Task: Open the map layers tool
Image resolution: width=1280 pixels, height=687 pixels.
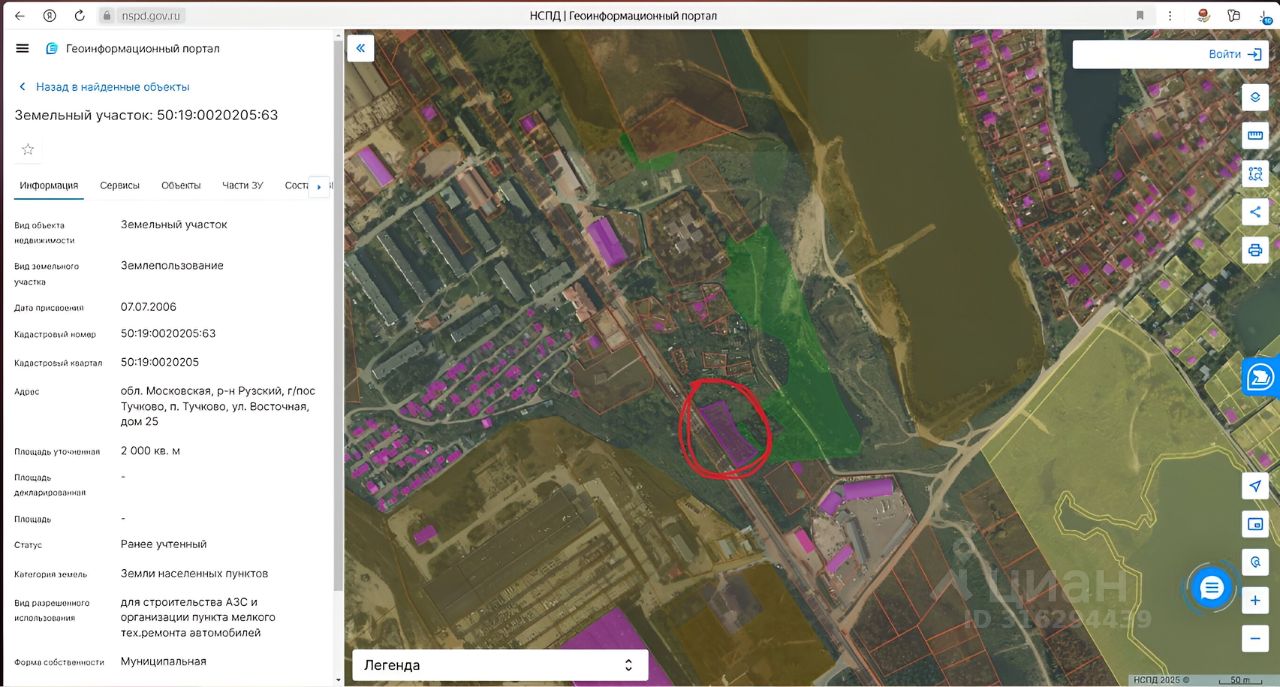Action: pos(1255,97)
